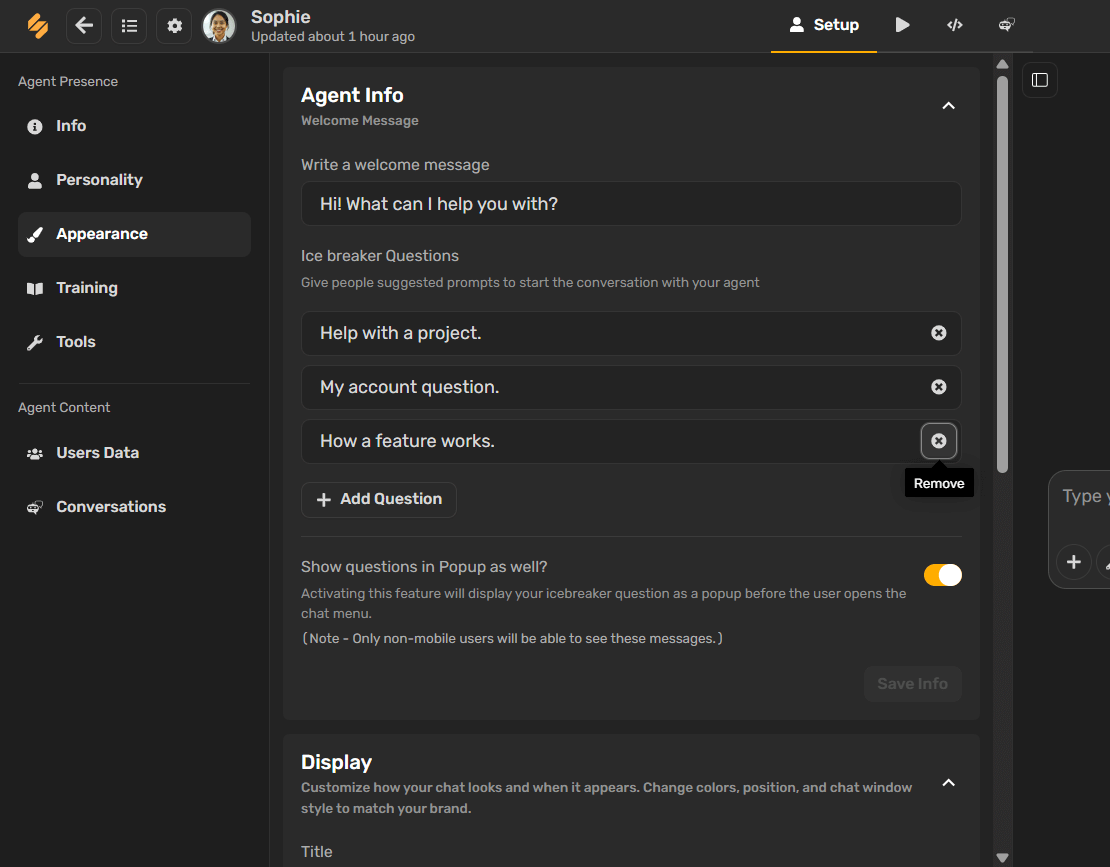Toggle the side panel layout icon
1110x867 pixels.
(x=1040, y=80)
